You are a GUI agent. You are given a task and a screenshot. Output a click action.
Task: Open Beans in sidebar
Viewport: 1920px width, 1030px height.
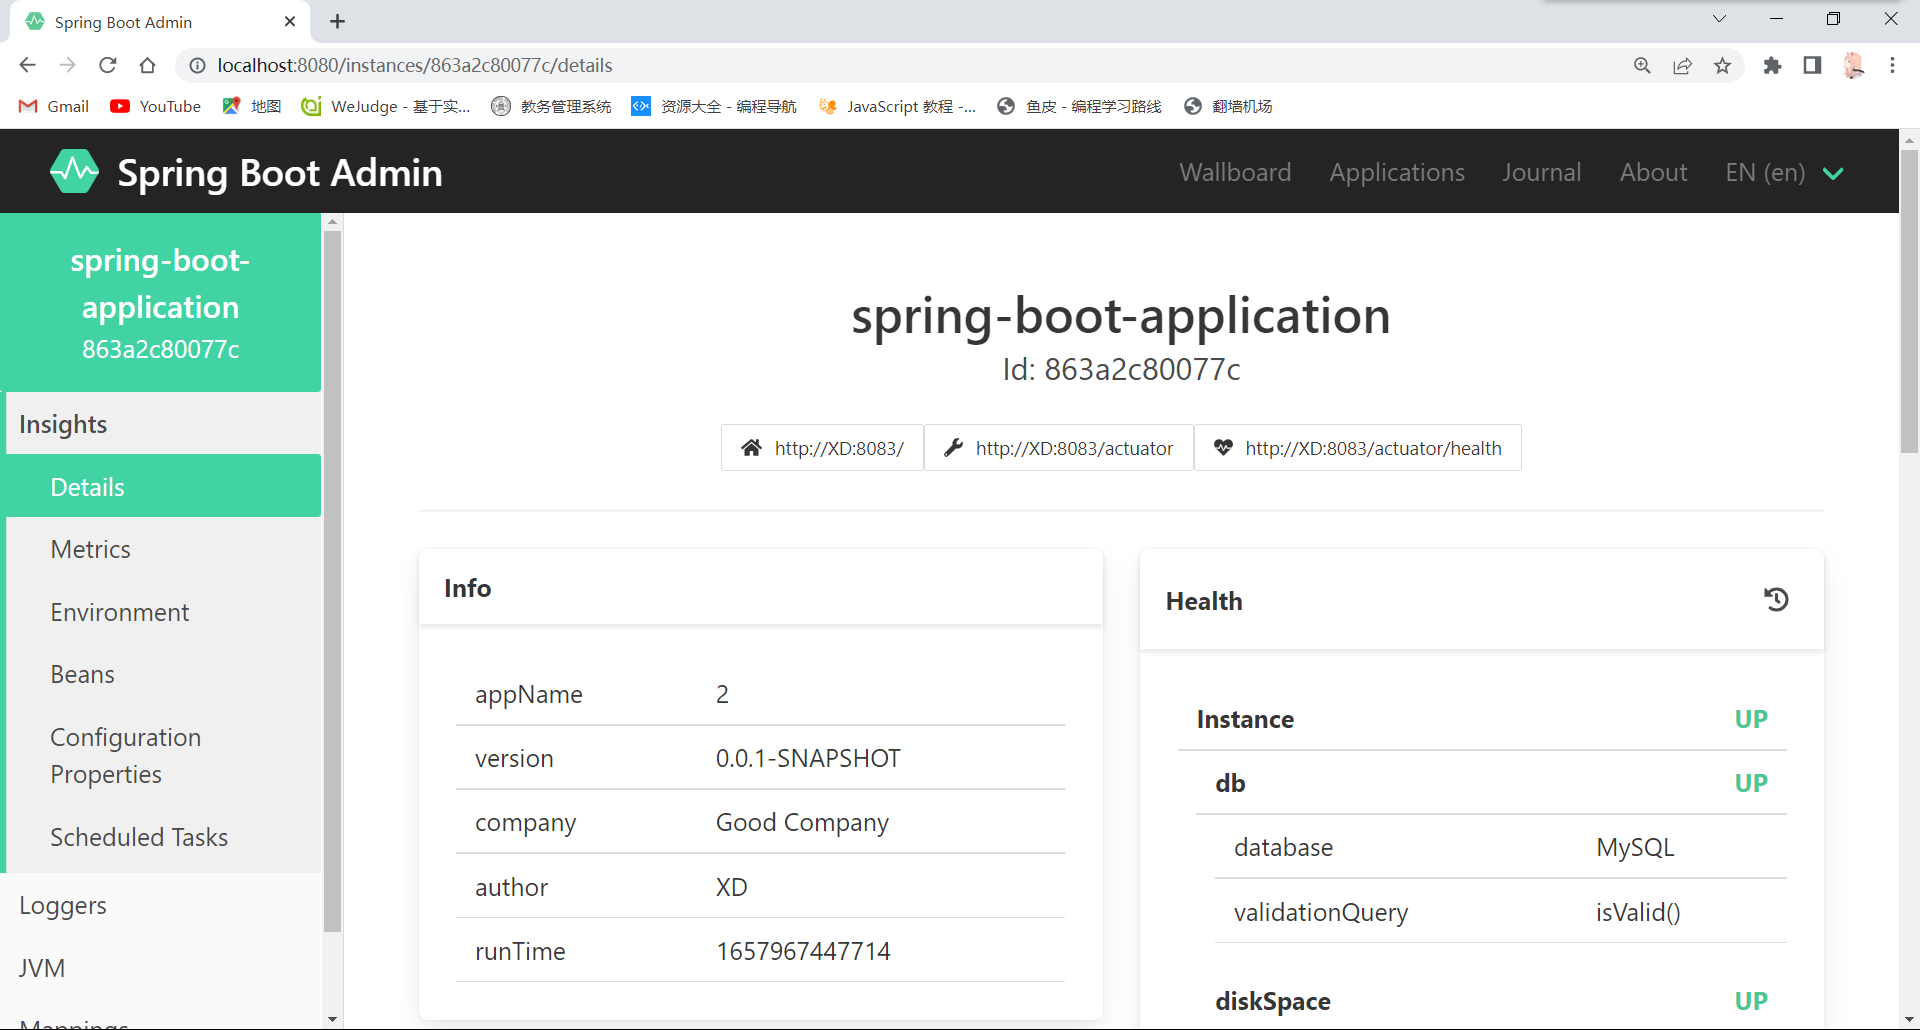[x=163, y=674]
